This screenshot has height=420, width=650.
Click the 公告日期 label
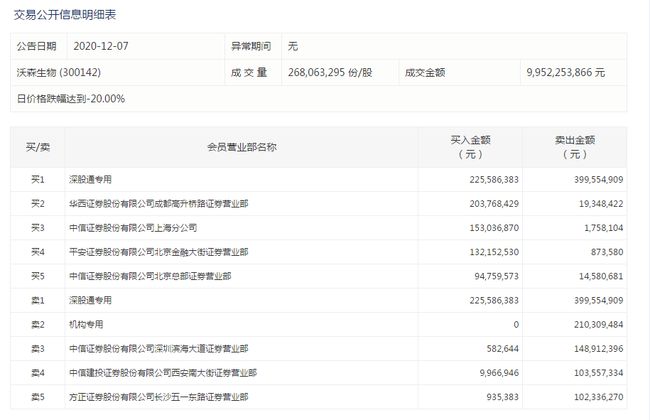(x=36, y=46)
